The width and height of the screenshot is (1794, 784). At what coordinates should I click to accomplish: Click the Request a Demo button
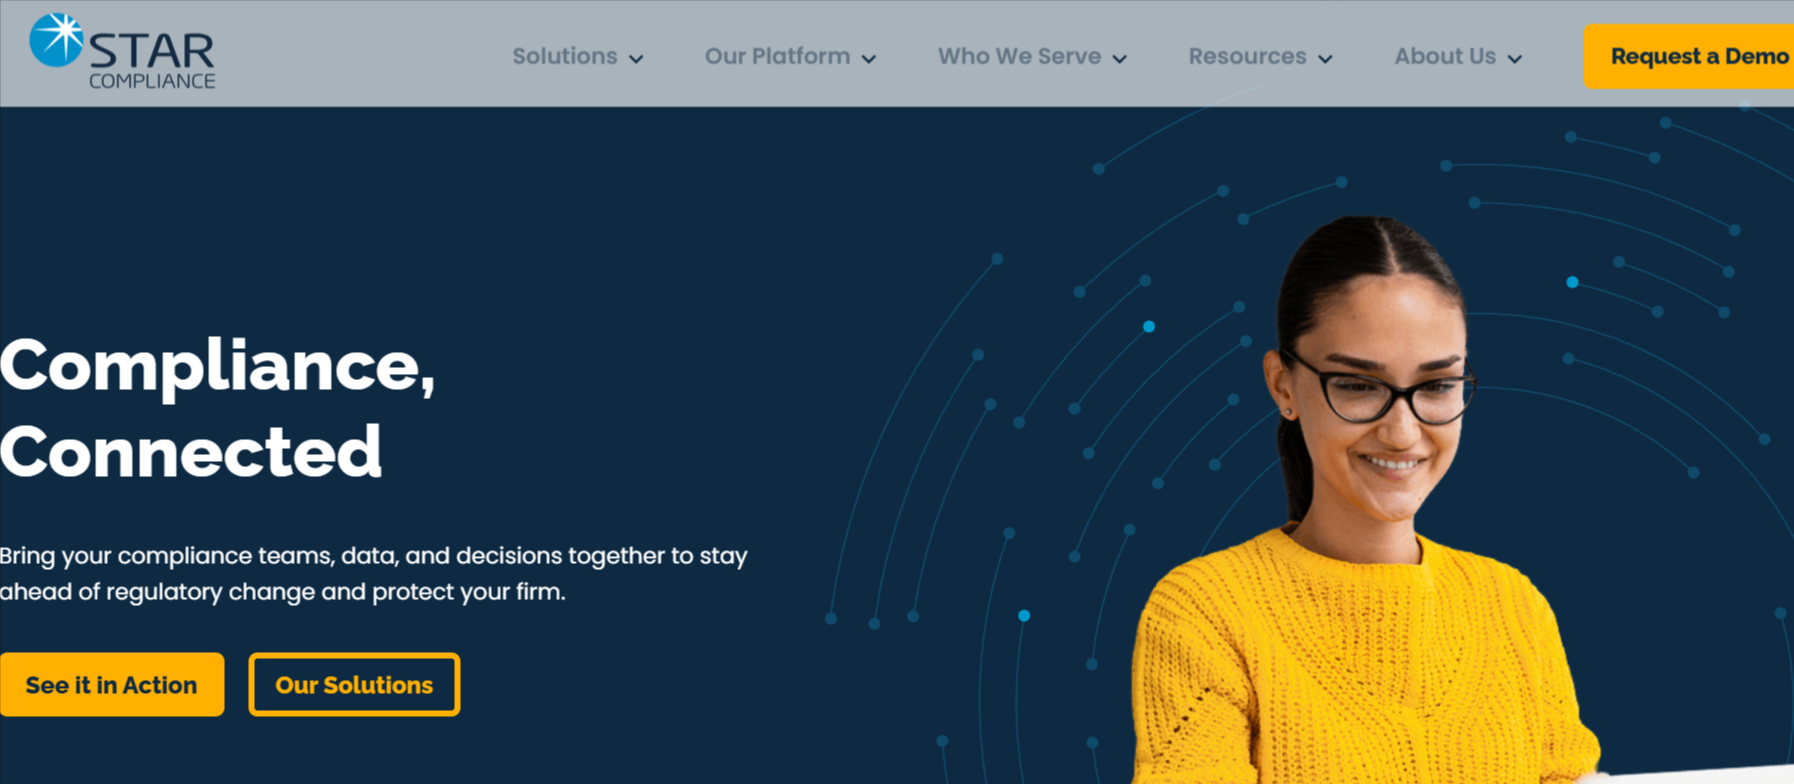[x=1689, y=56]
